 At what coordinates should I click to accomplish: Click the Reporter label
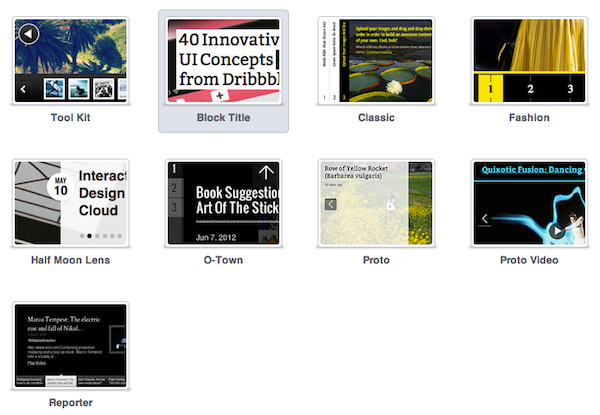point(71,402)
